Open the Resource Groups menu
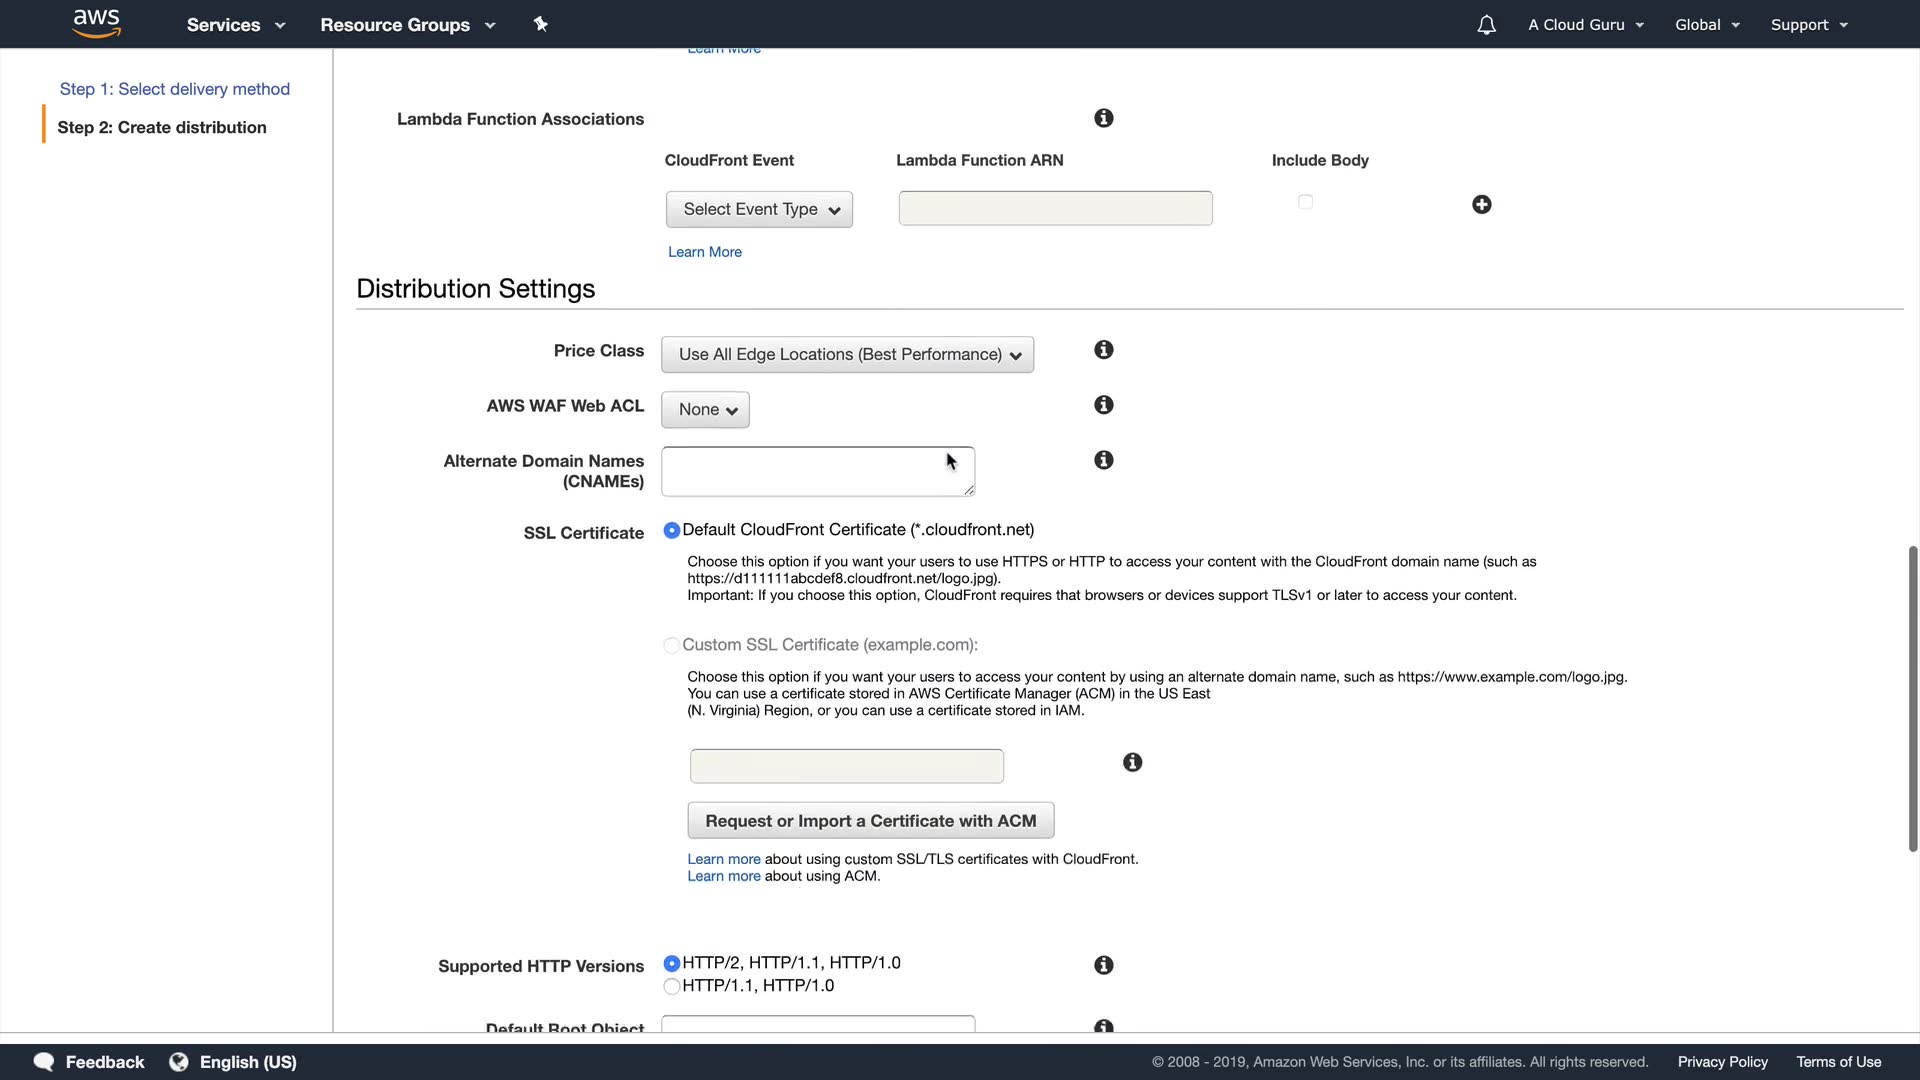The width and height of the screenshot is (1920, 1080). click(x=407, y=25)
